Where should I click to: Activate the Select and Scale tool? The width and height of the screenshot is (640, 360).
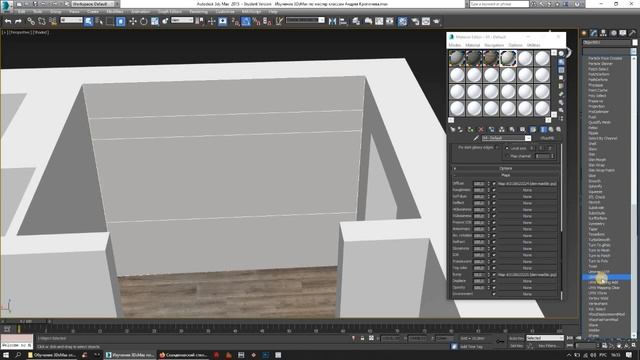click(155, 21)
